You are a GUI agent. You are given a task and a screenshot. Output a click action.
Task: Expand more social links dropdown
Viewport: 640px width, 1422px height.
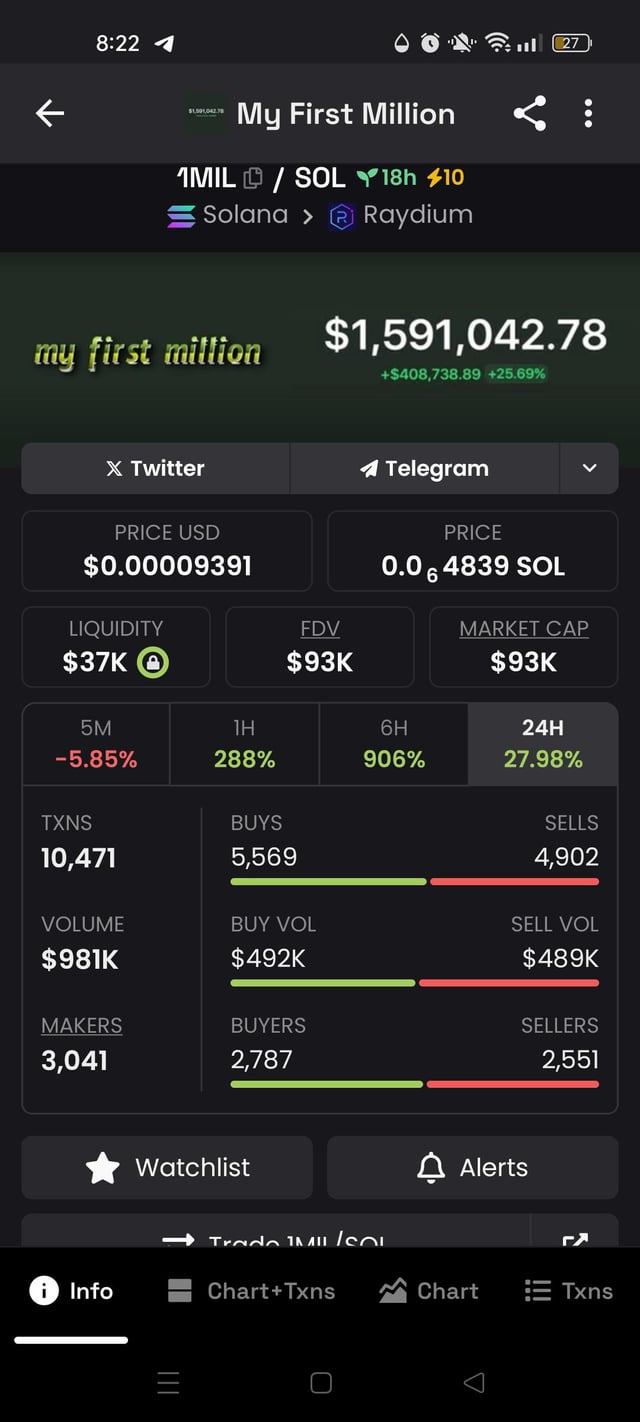coord(589,468)
